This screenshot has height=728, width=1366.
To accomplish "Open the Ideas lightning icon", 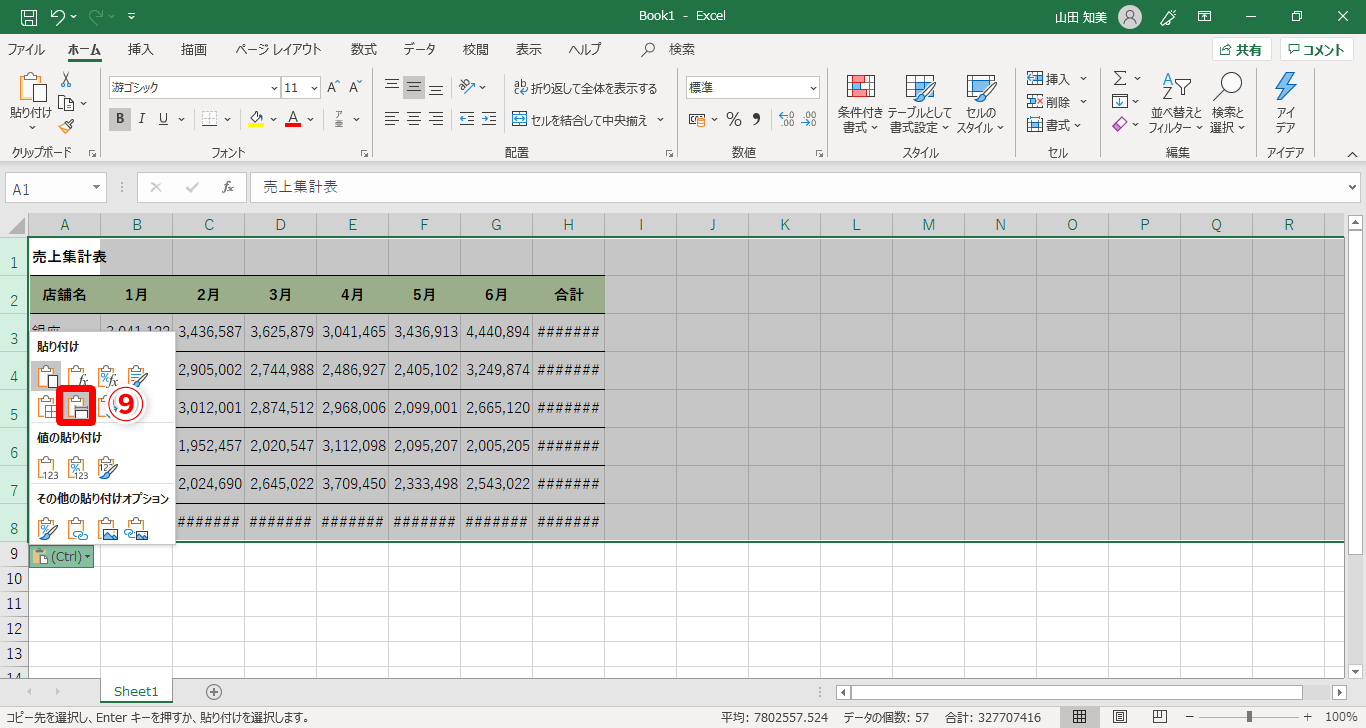I will pyautogui.click(x=1285, y=88).
